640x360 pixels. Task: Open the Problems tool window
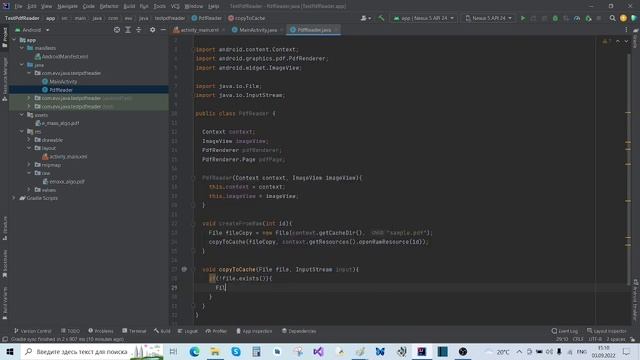click(x=101, y=331)
